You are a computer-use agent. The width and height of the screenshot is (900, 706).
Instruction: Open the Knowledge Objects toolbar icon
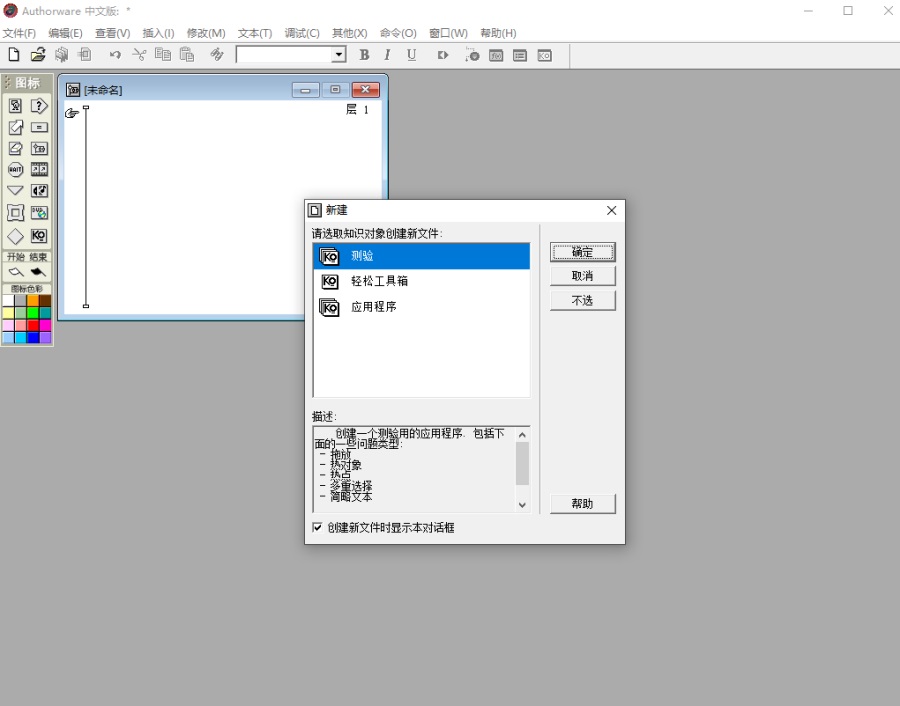click(544, 55)
